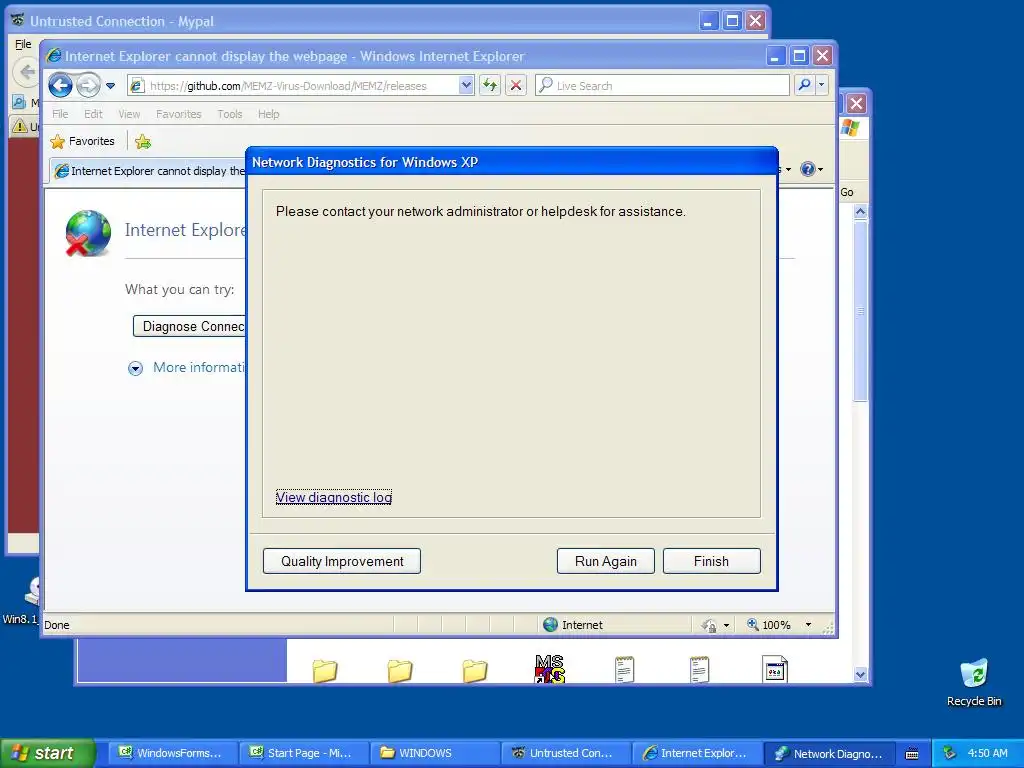Click the globe with red X error icon
Screen dimensions: 1024x768
click(88, 232)
